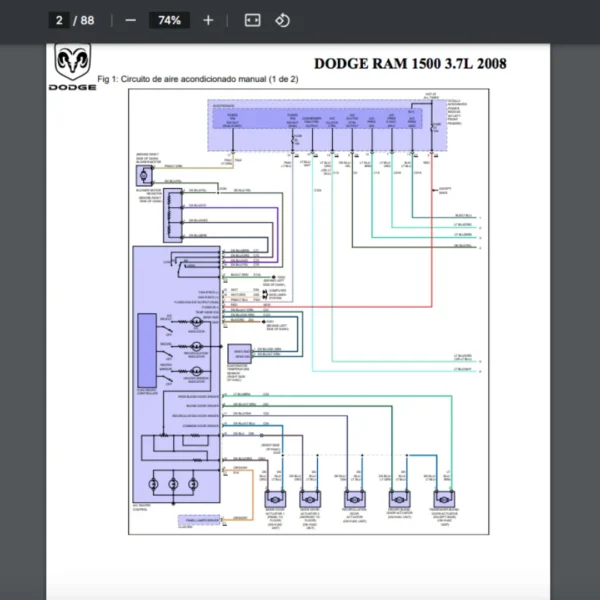The image size is (600, 600).
Task: Click the total page count 88
Action: [88, 20]
